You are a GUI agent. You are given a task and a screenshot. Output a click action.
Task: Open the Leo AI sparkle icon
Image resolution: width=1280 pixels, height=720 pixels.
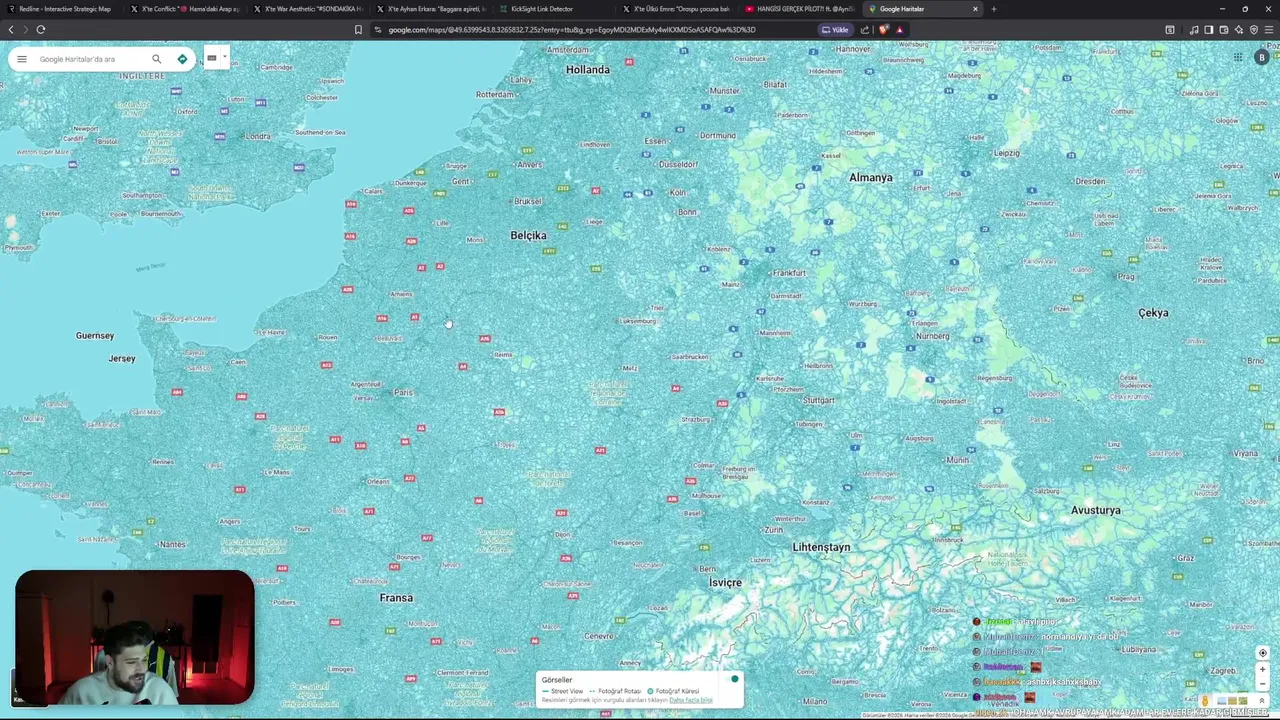pos(1239,29)
